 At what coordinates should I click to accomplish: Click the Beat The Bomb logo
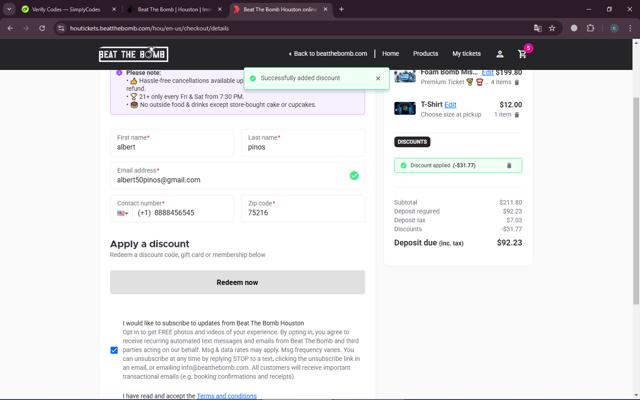[x=133, y=54]
